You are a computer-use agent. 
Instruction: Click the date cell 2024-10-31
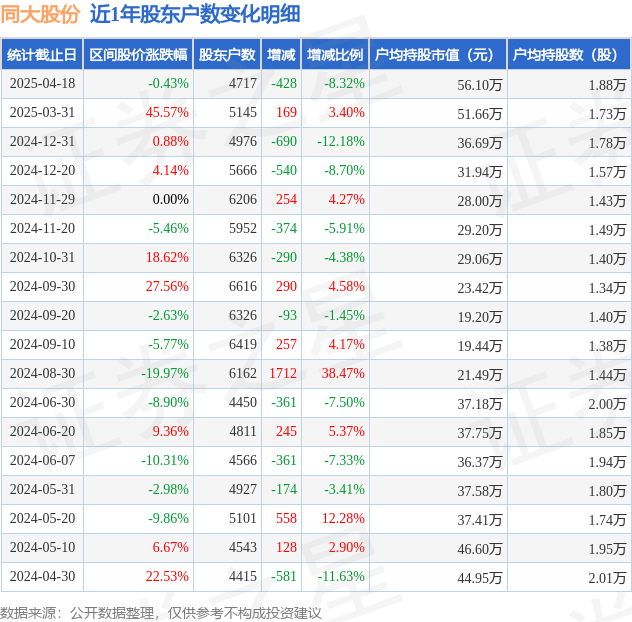tap(42, 258)
